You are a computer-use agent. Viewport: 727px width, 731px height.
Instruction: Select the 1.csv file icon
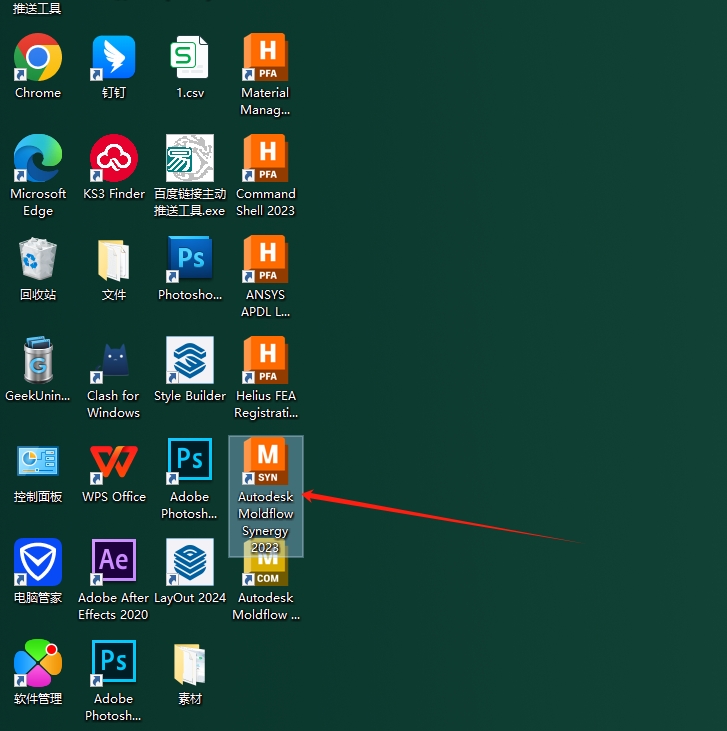click(190, 58)
